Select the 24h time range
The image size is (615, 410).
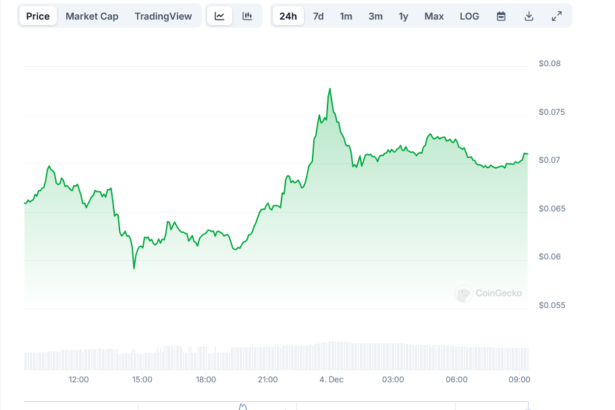pyautogui.click(x=288, y=16)
